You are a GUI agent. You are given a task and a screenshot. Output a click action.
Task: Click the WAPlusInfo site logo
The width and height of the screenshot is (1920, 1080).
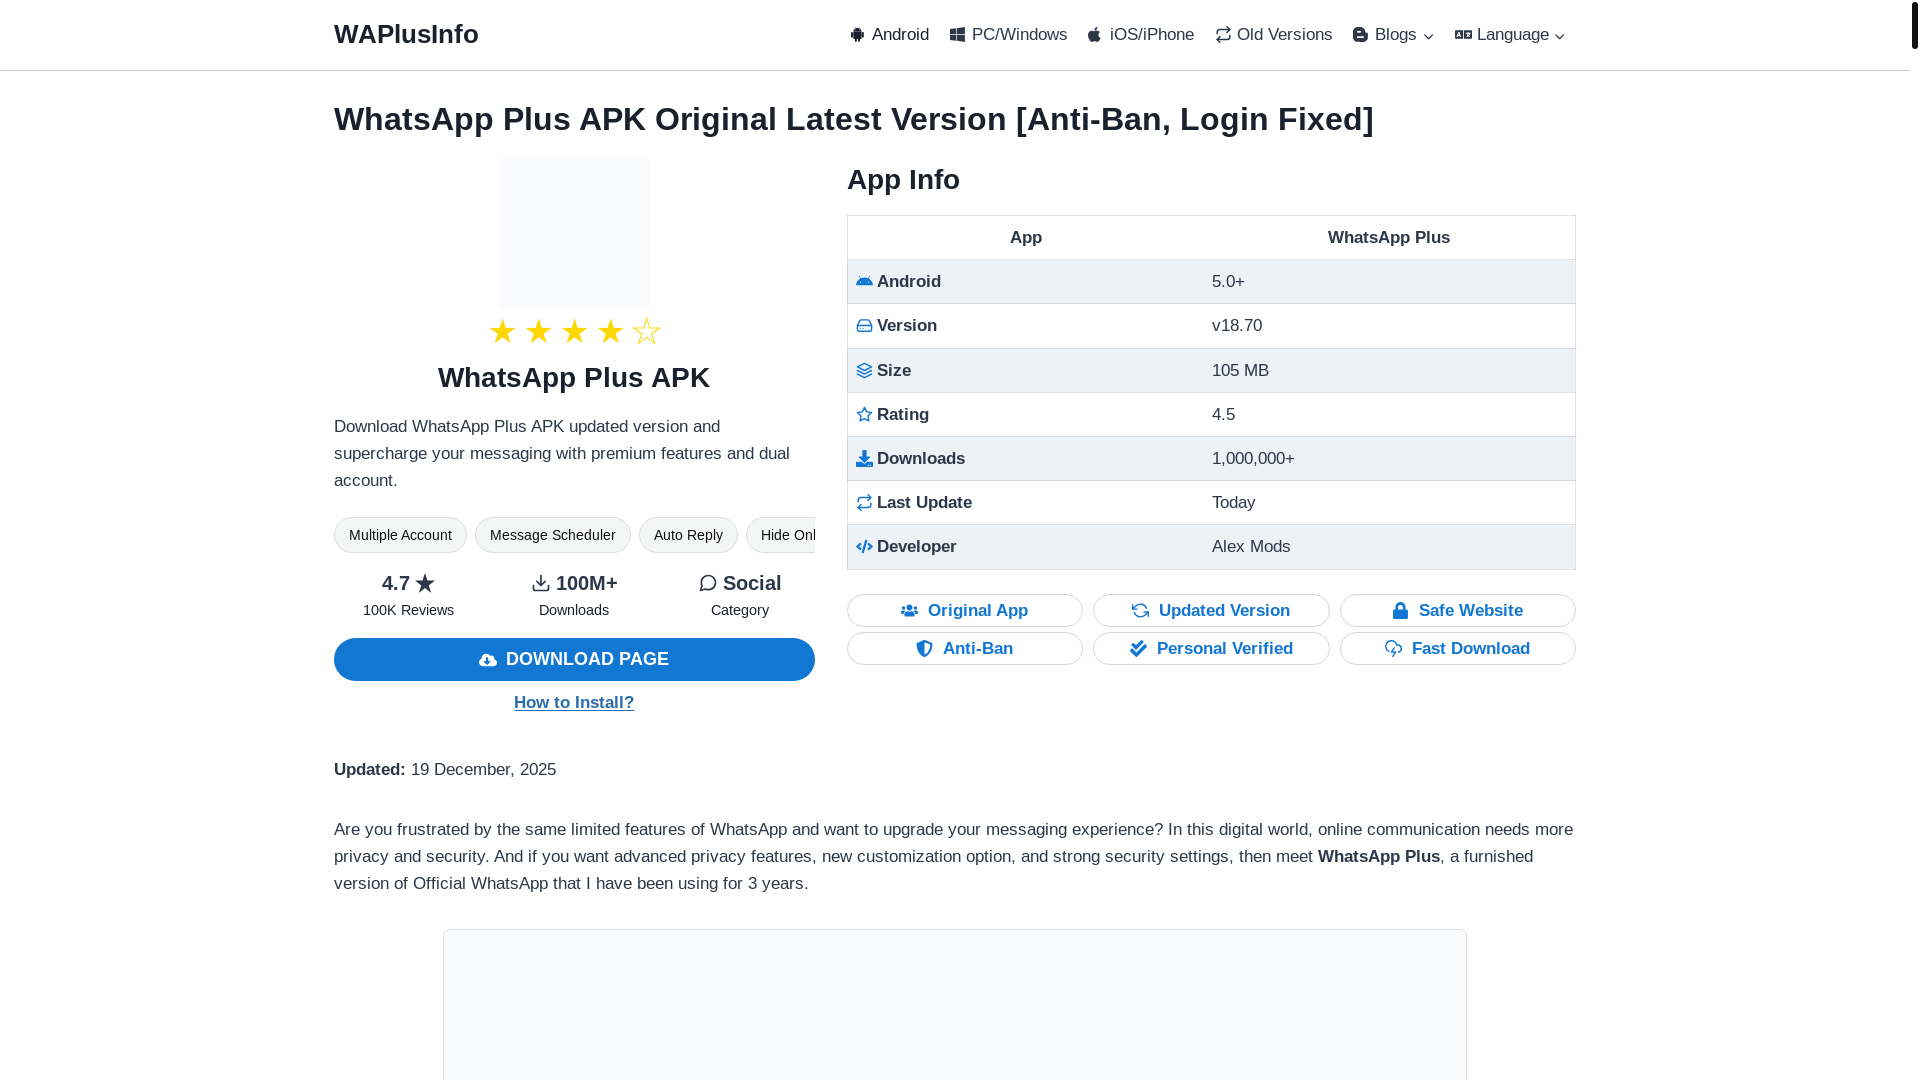coord(406,34)
